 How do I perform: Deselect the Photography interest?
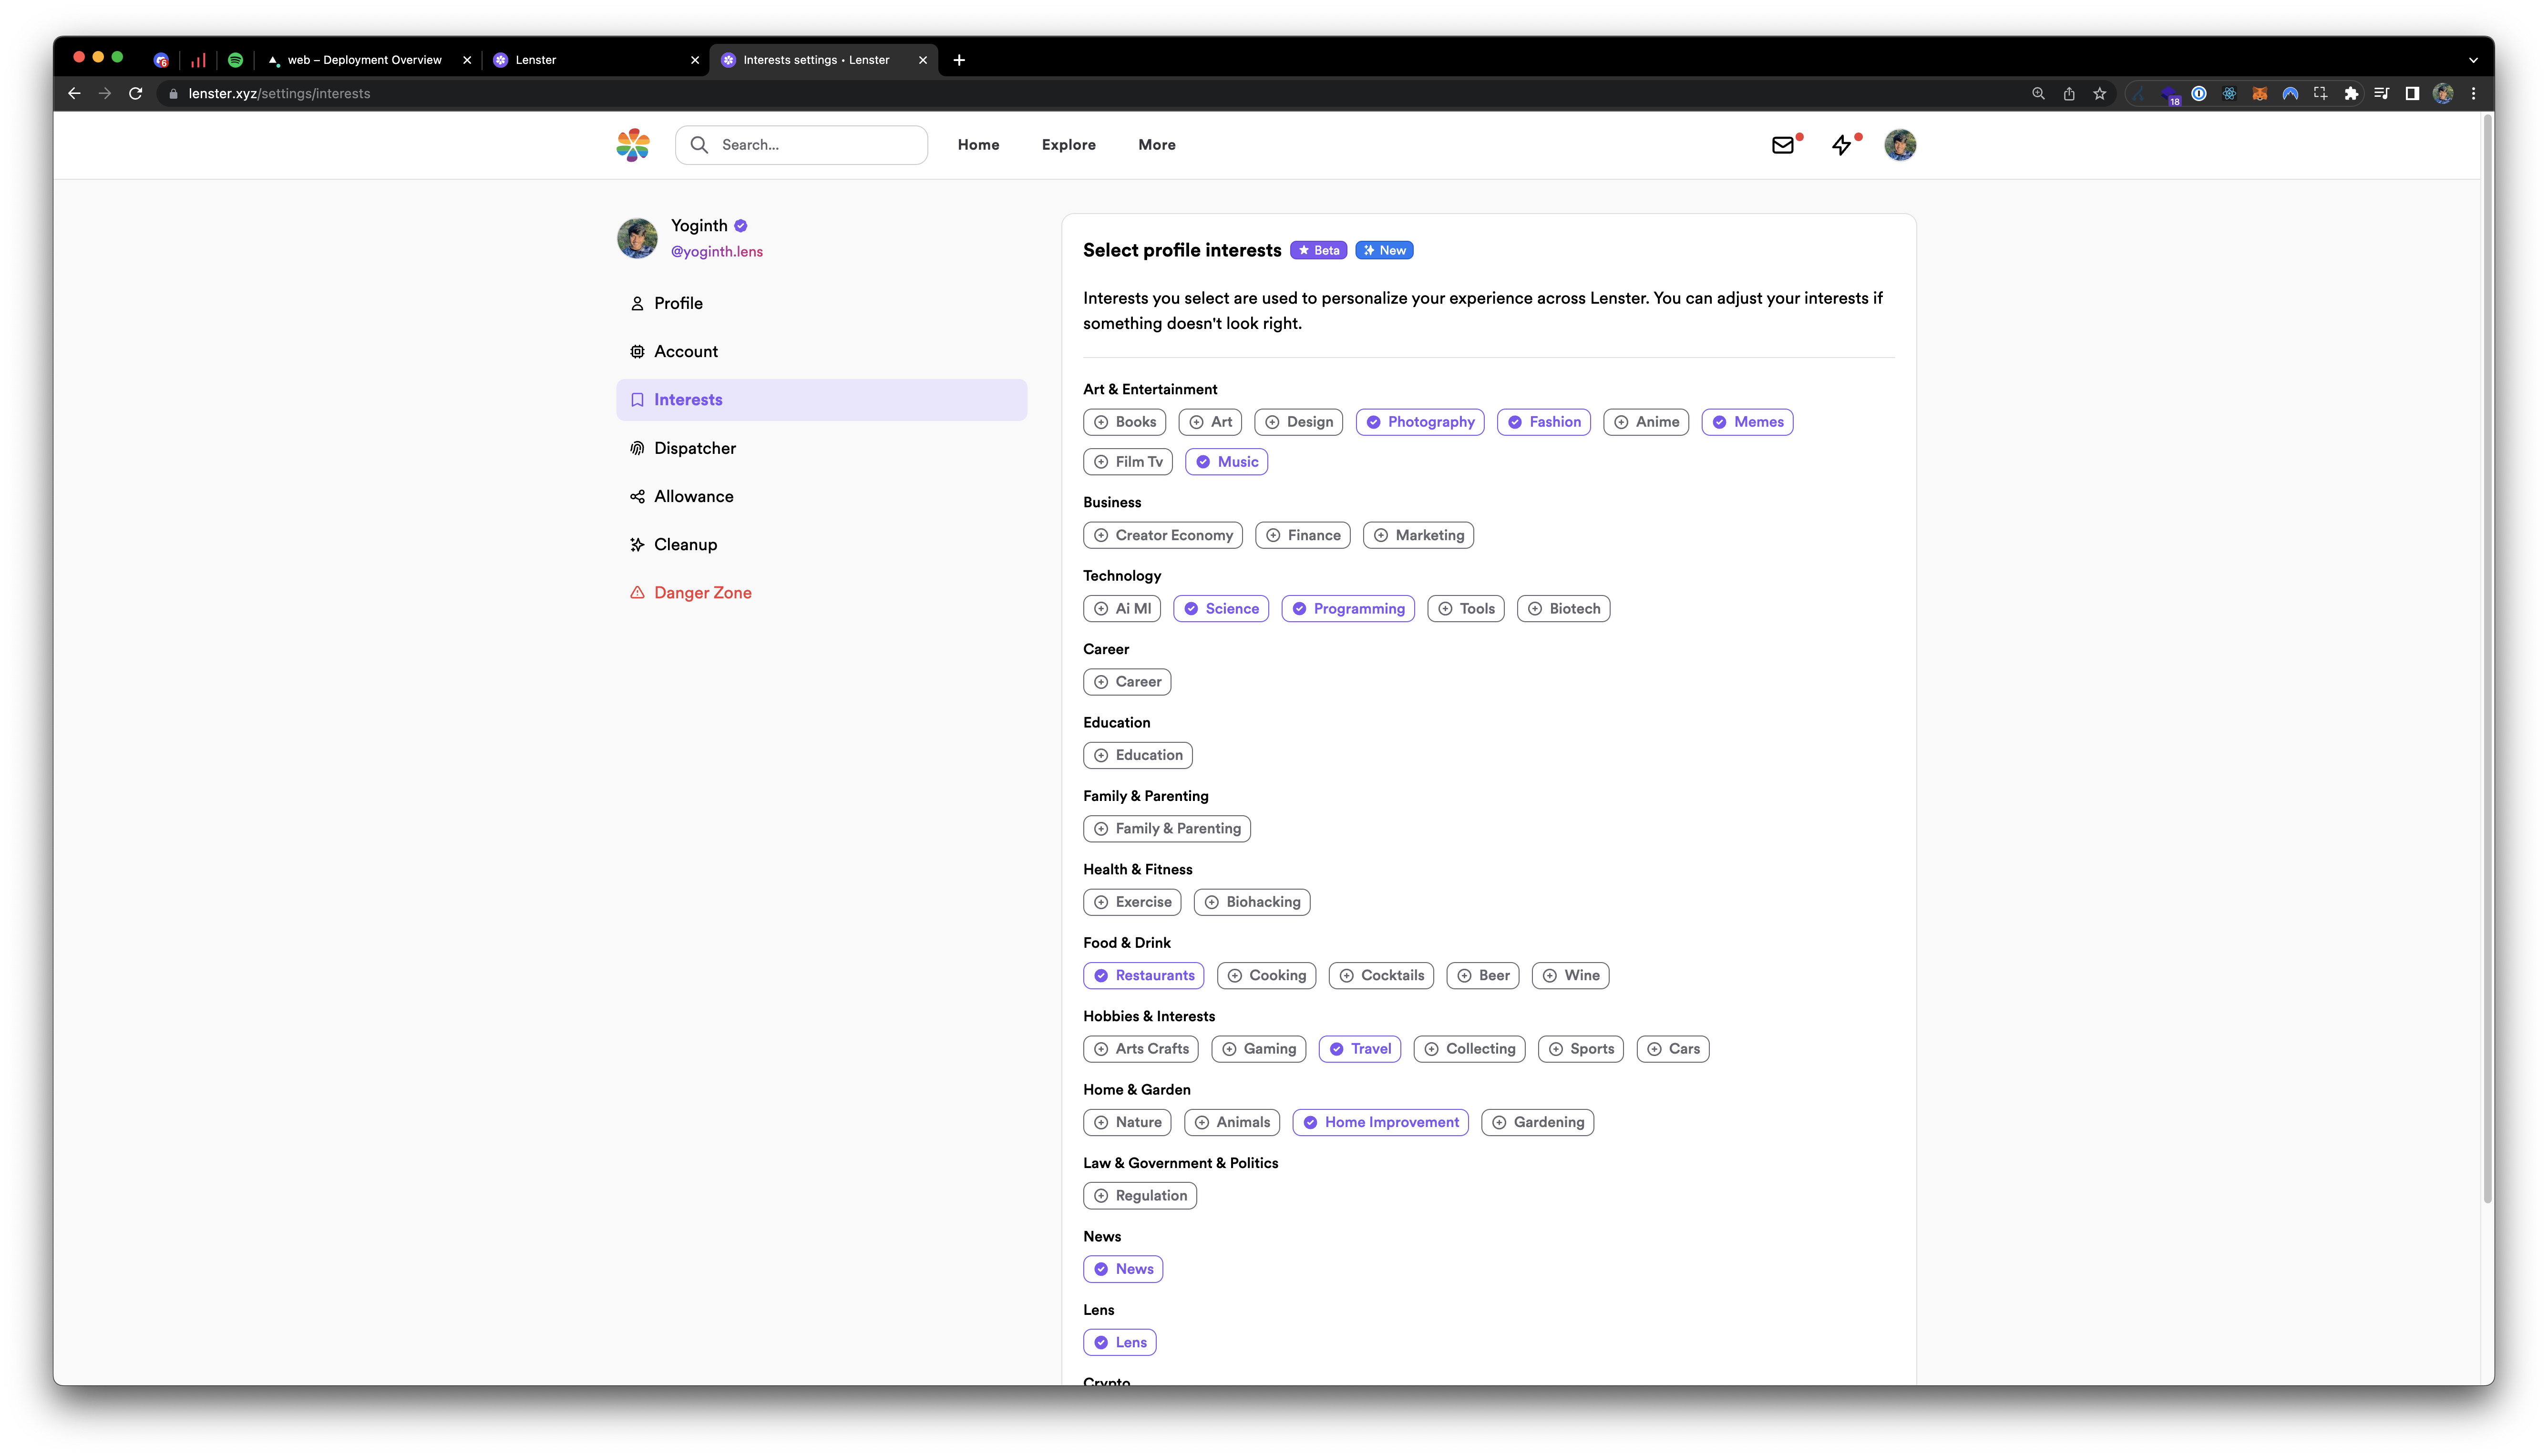pyautogui.click(x=1420, y=422)
